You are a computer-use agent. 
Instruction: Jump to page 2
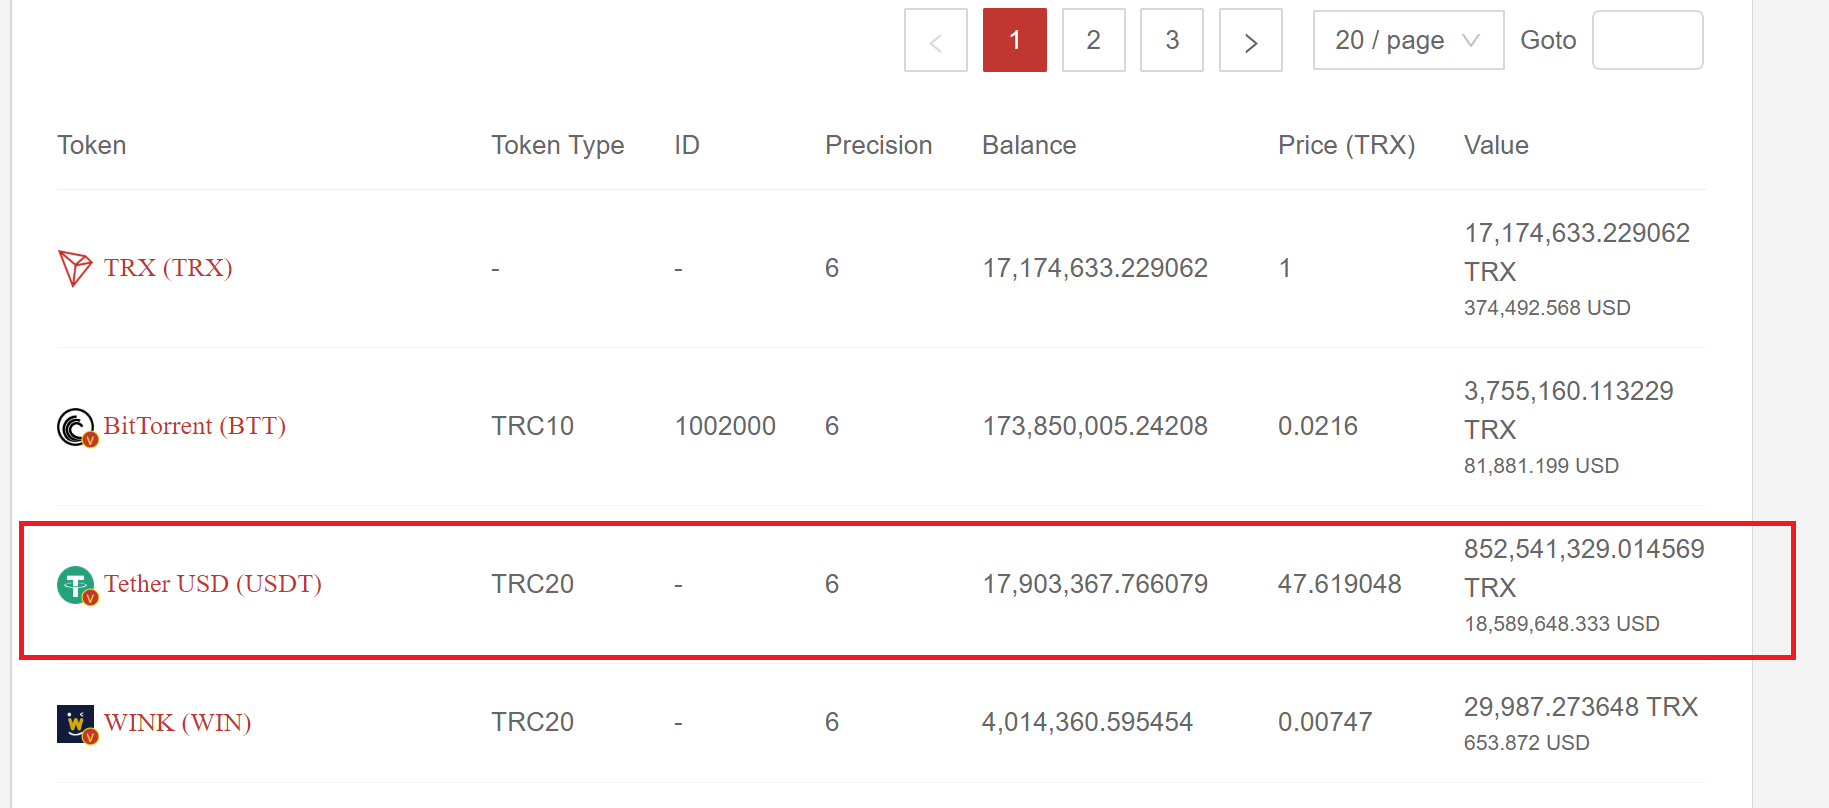point(1093,41)
